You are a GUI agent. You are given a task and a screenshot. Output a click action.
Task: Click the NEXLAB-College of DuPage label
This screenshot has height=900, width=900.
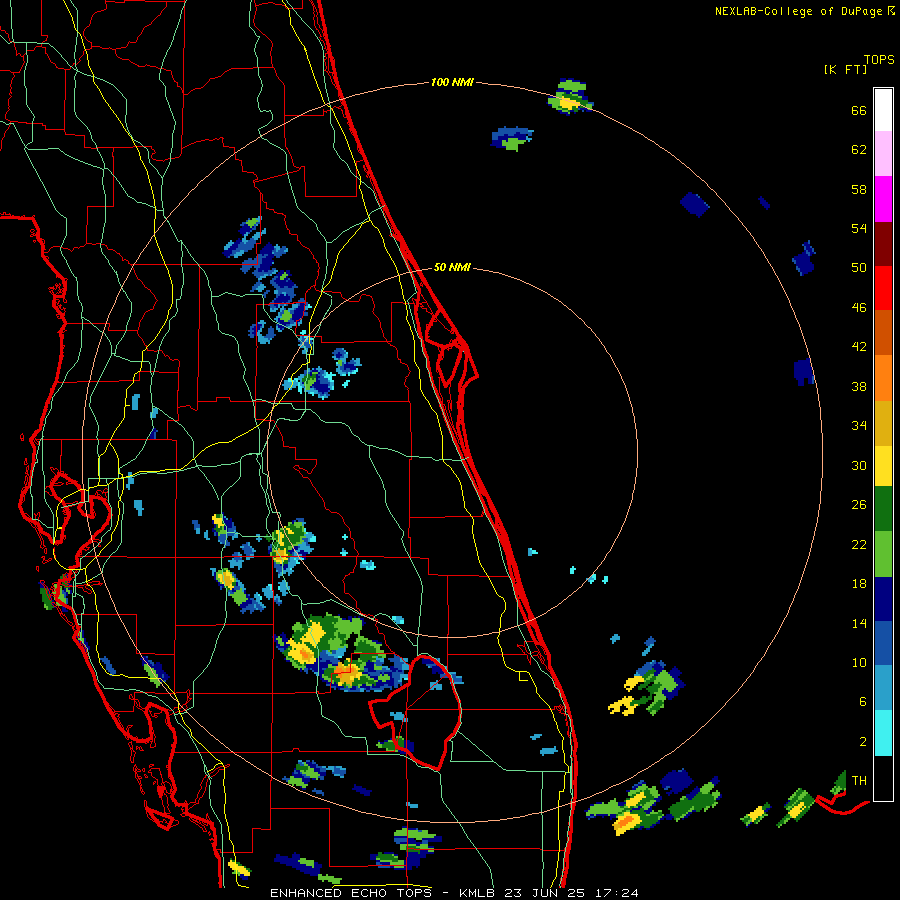(x=799, y=11)
